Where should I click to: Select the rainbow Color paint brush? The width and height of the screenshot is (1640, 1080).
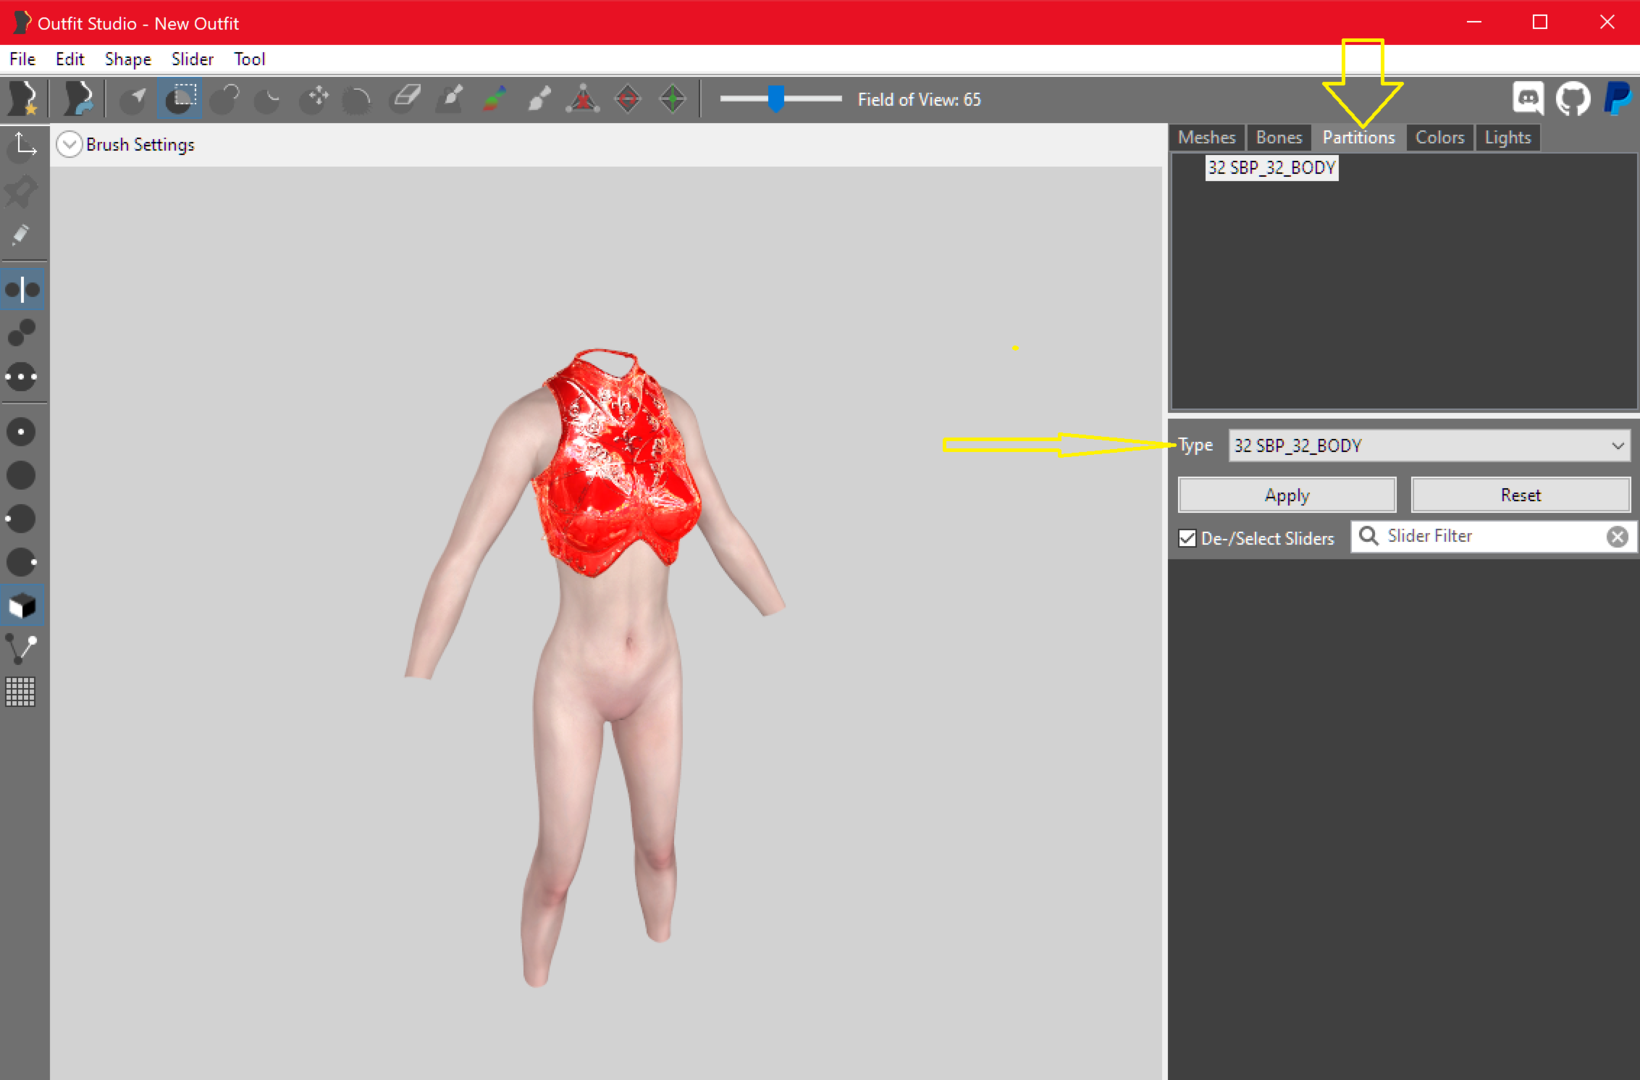(x=495, y=99)
